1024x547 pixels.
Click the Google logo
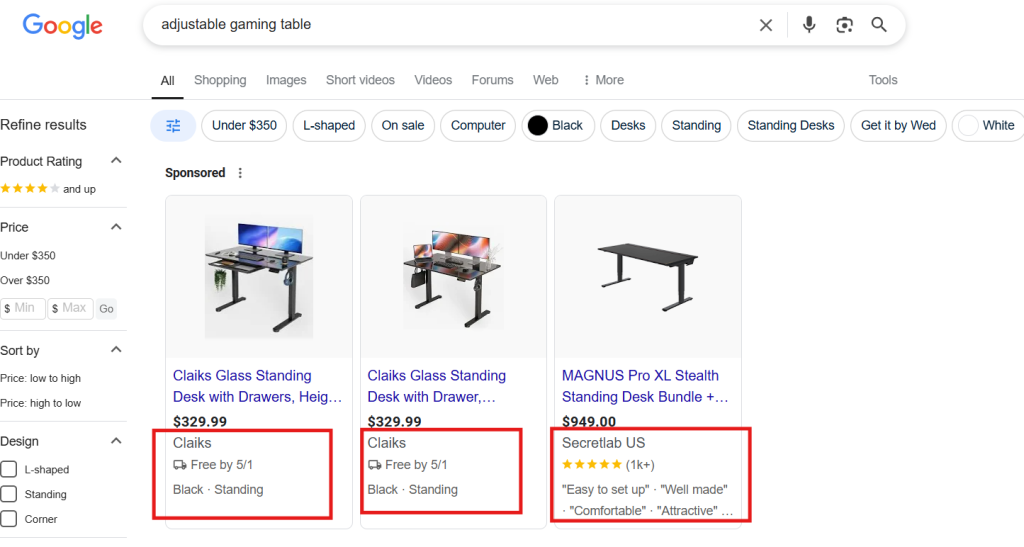pos(62,26)
